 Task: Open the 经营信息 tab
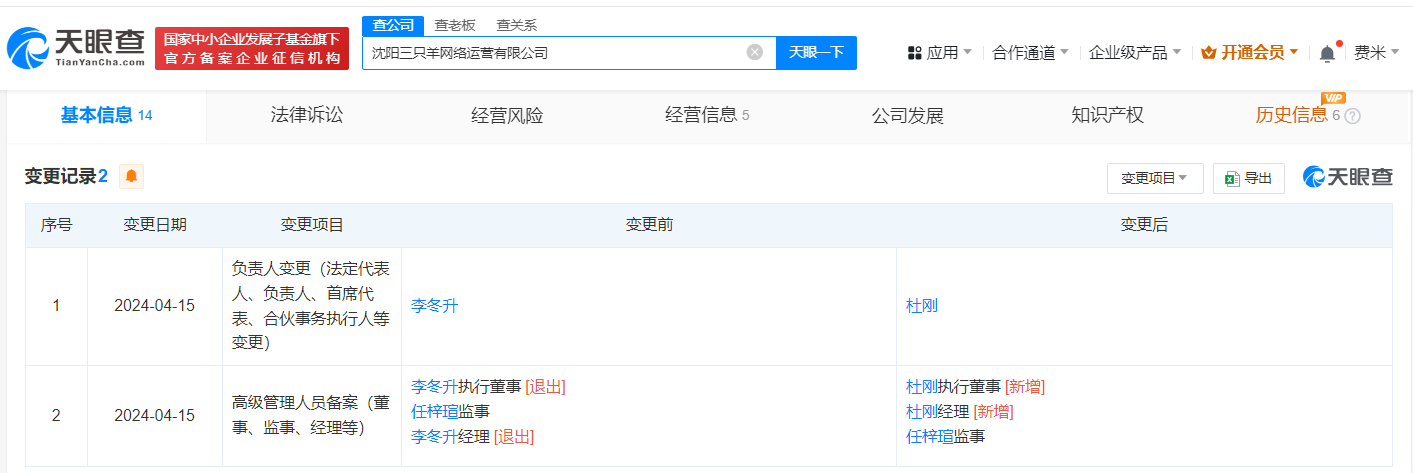tap(707, 115)
